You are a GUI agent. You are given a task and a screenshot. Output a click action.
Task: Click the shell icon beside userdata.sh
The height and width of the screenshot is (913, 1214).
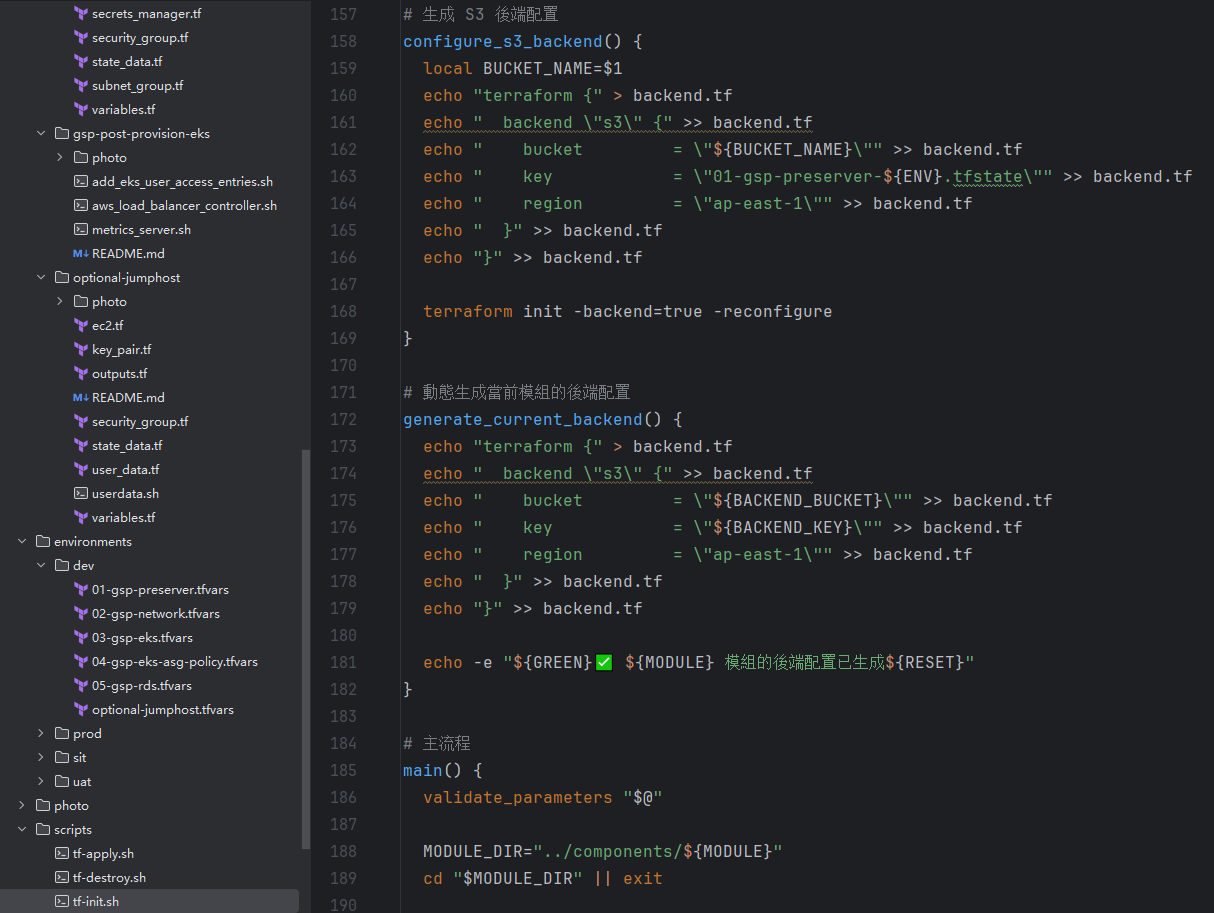[x=81, y=494]
